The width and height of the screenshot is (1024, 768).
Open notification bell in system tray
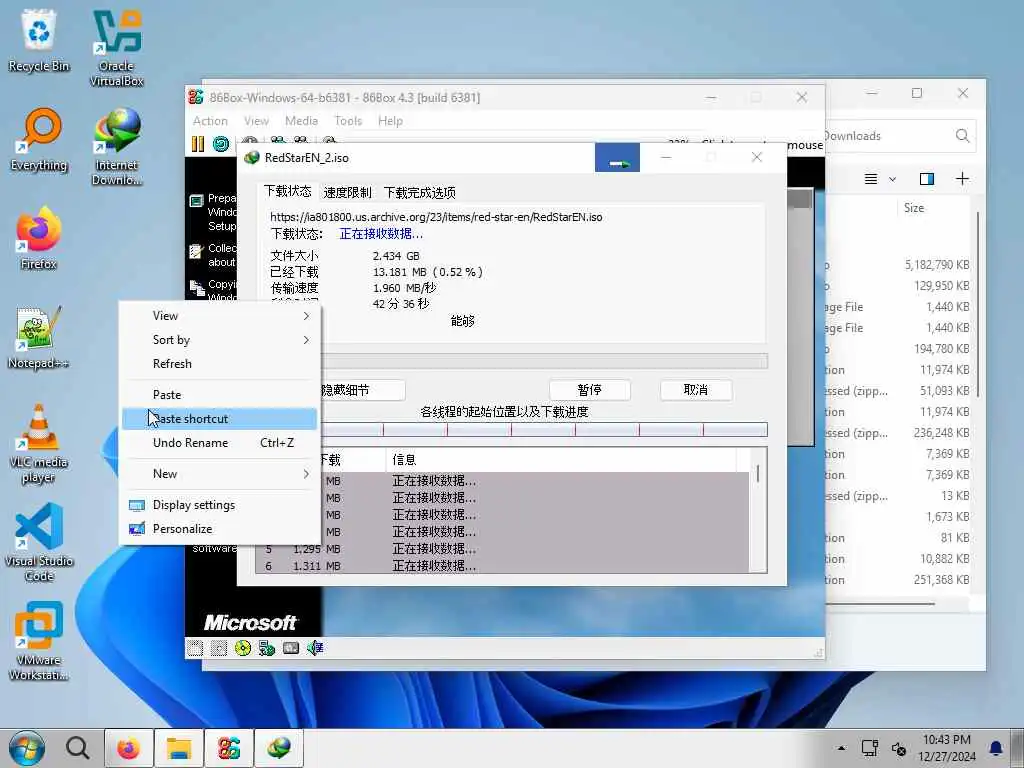996,748
